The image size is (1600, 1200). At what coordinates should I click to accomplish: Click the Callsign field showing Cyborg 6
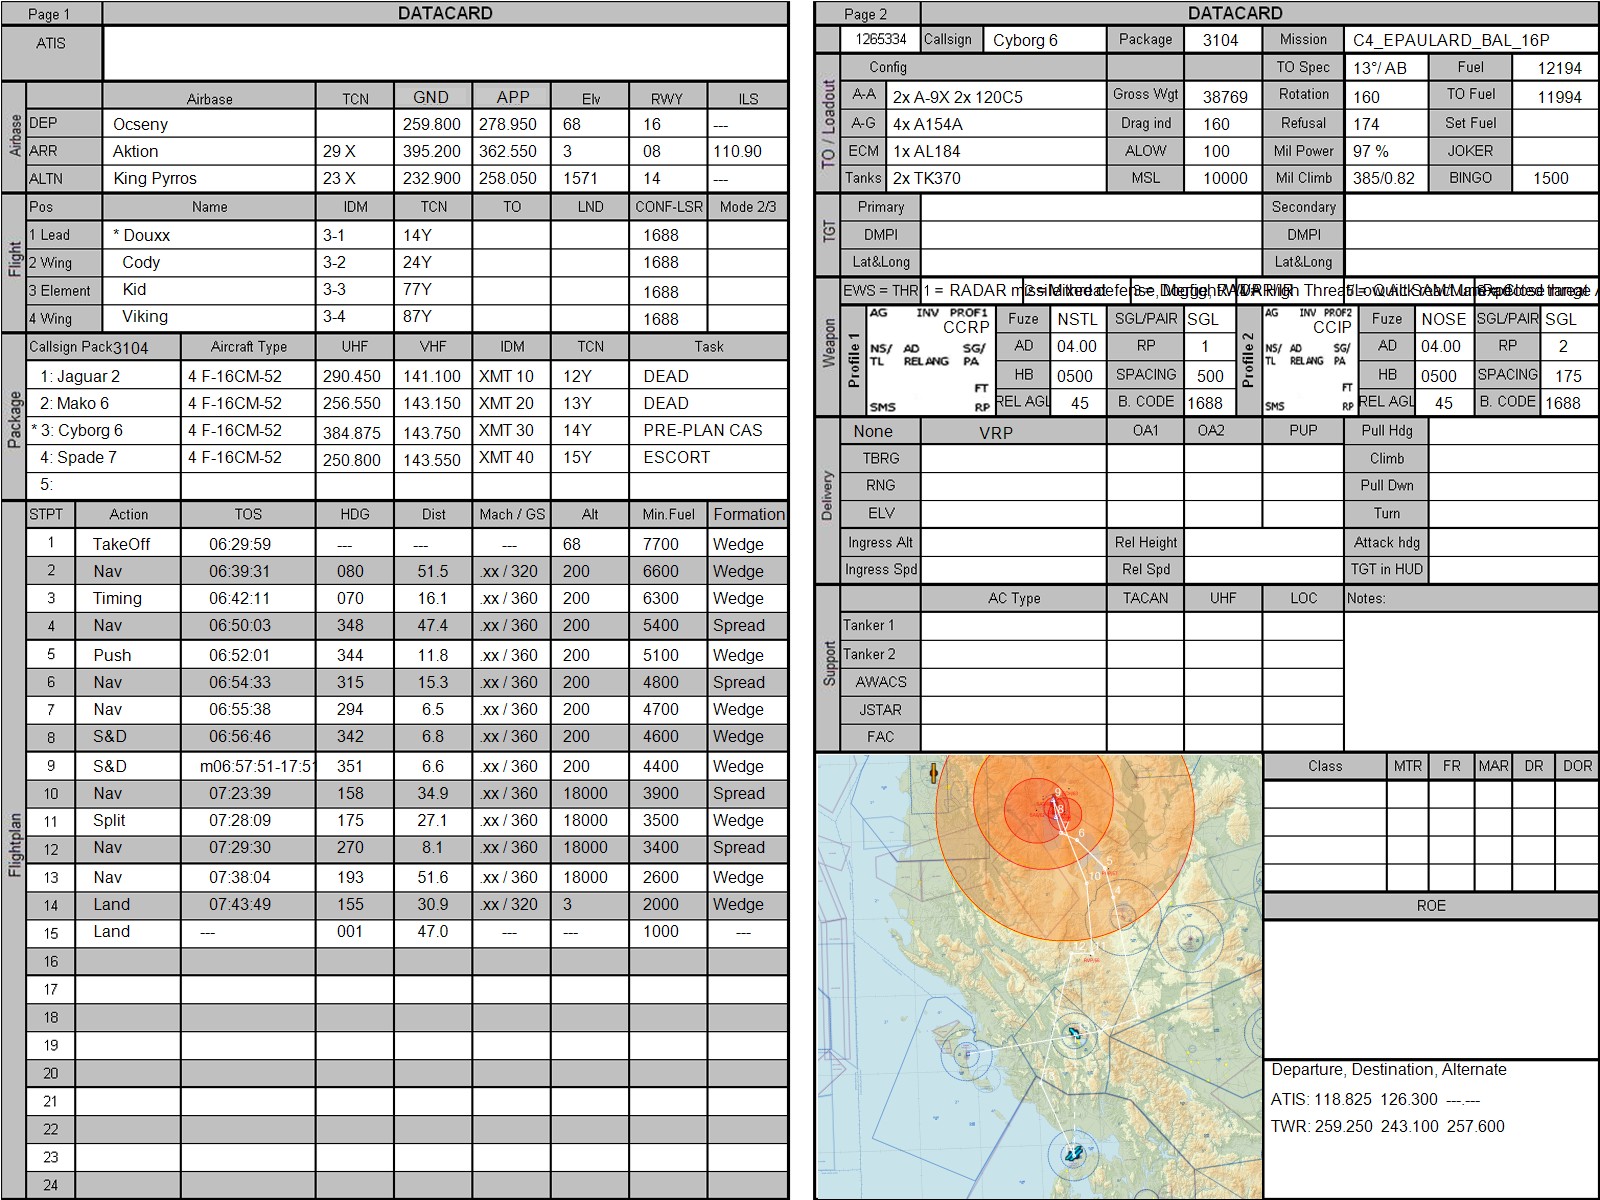pos(1044,40)
